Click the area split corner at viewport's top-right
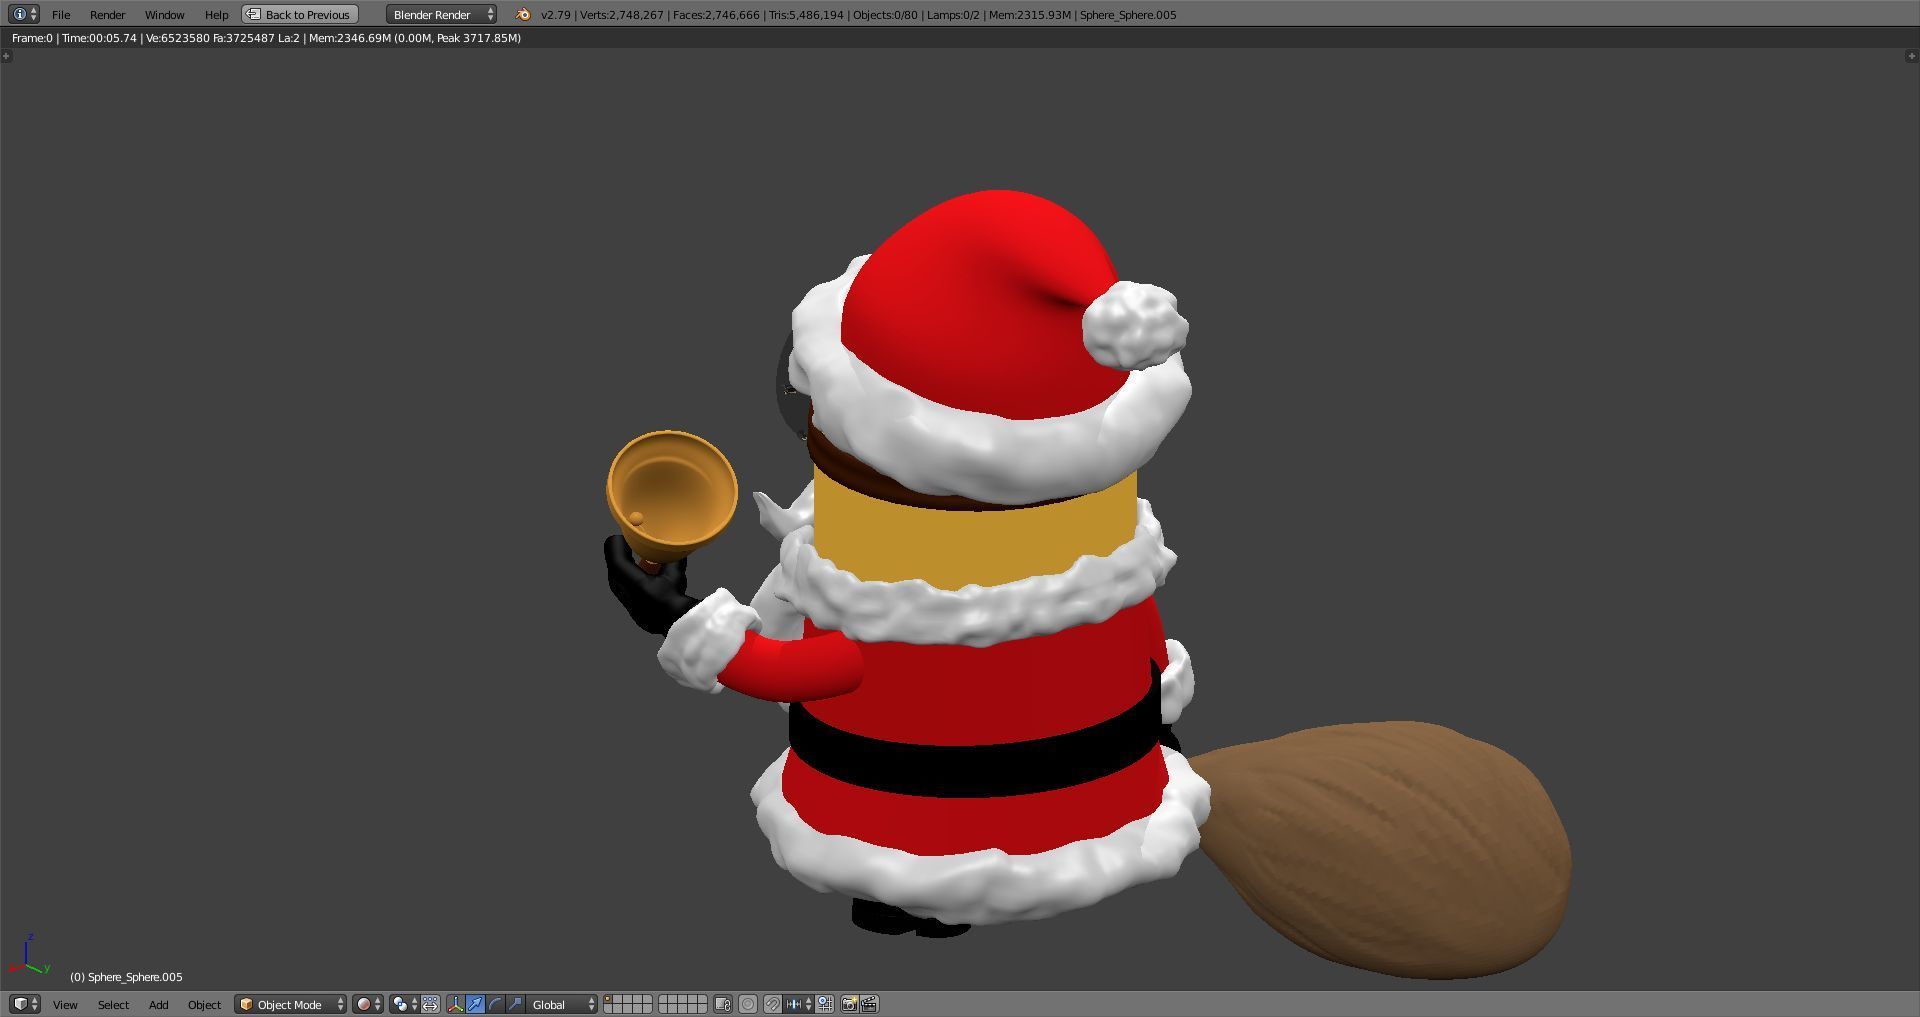This screenshot has width=1920, height=1017. coord(1913,56)
